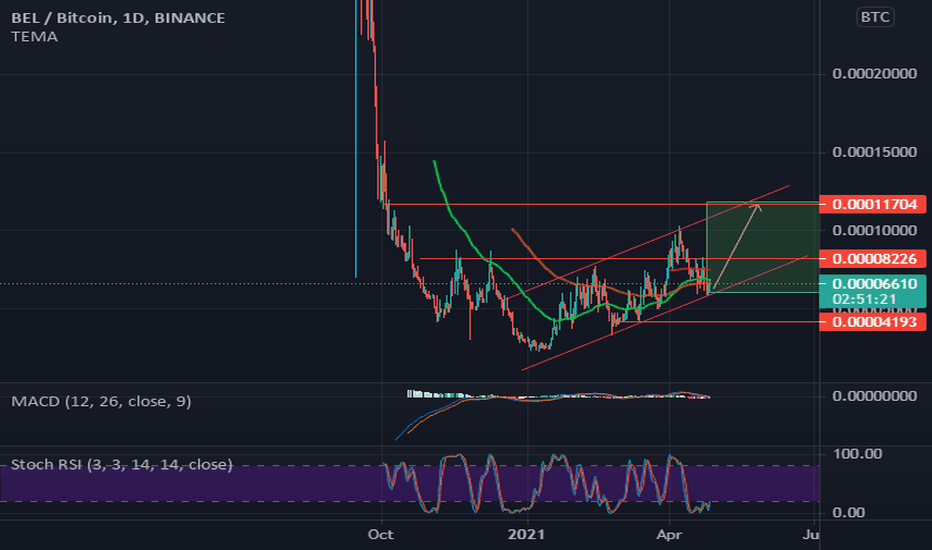Select the green long position projection box
Image resolution: width=932 pixels, height=550 pixels.
pos(763,247)
